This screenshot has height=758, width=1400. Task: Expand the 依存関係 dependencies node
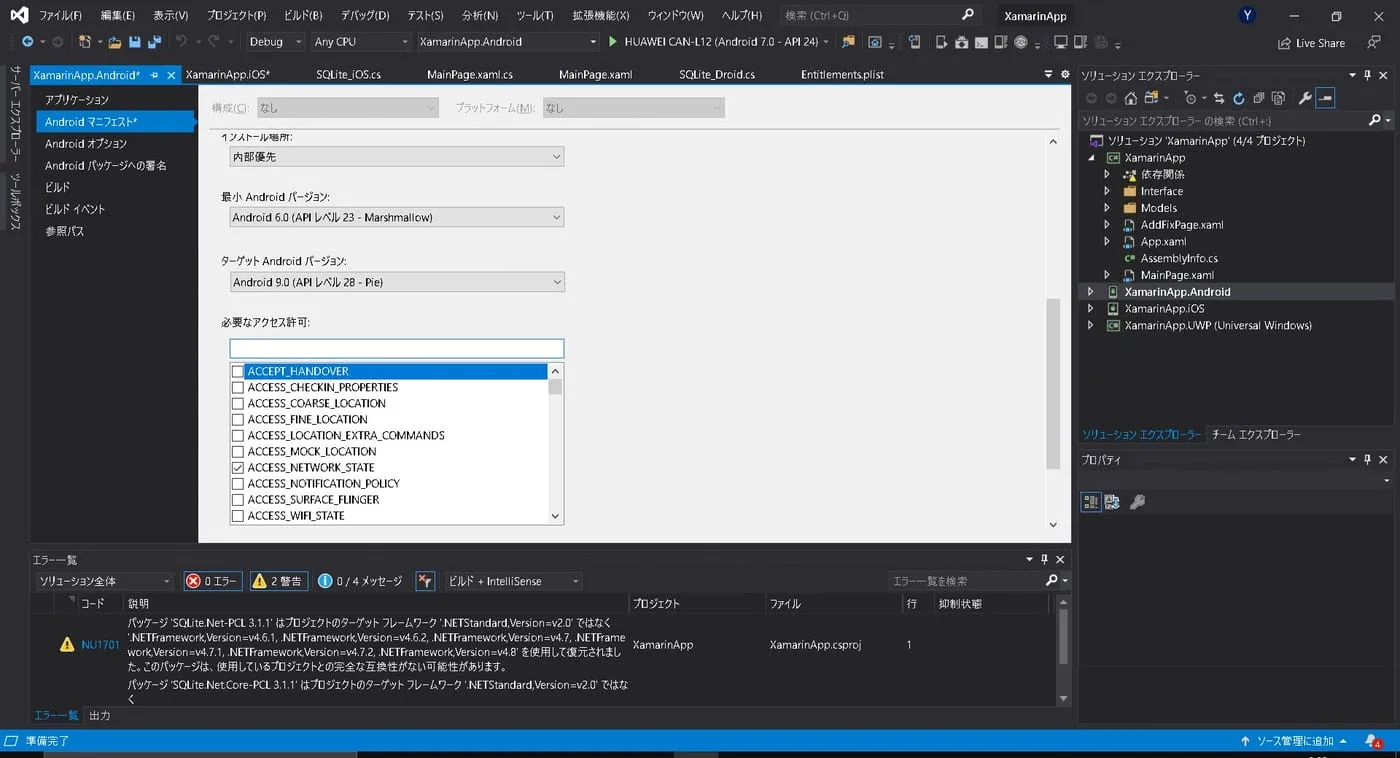pyautogui.click(x=1107, y=174)
